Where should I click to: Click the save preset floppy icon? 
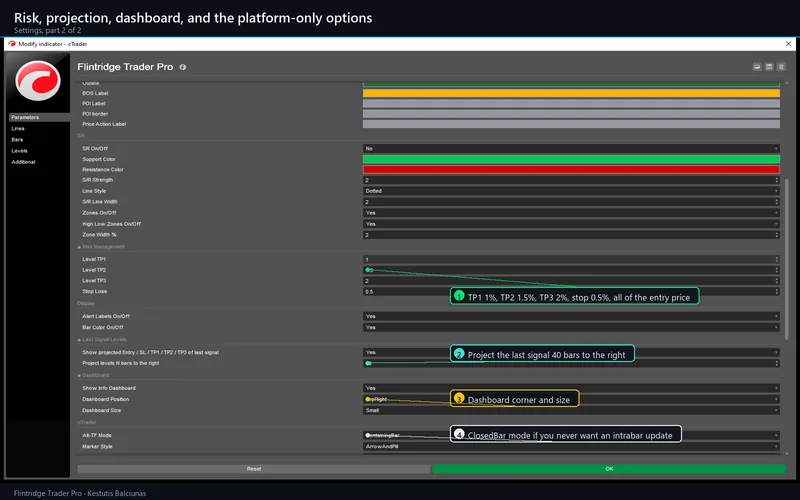click(769, 67)
